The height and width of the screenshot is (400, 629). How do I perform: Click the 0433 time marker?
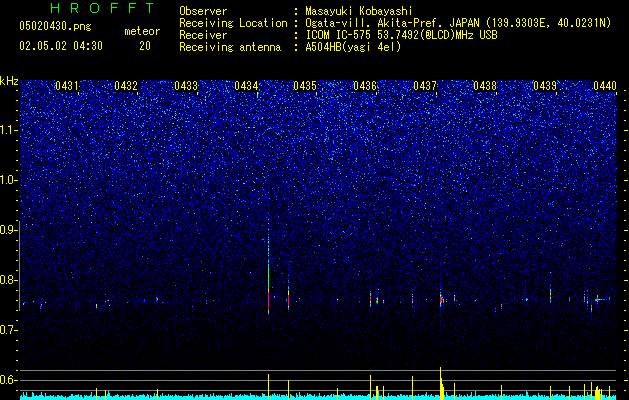(x=186, y=86)
